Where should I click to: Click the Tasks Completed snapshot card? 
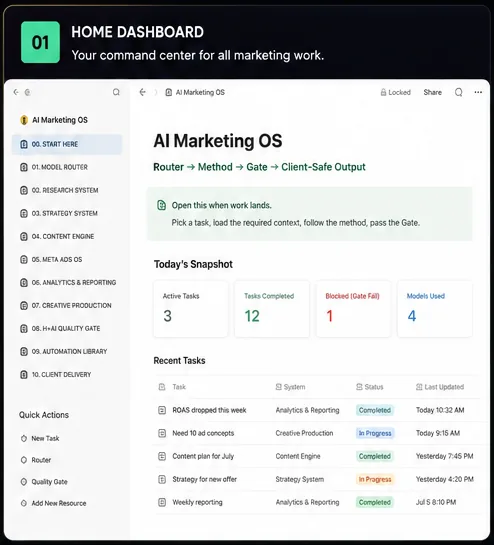click(272, 309)
